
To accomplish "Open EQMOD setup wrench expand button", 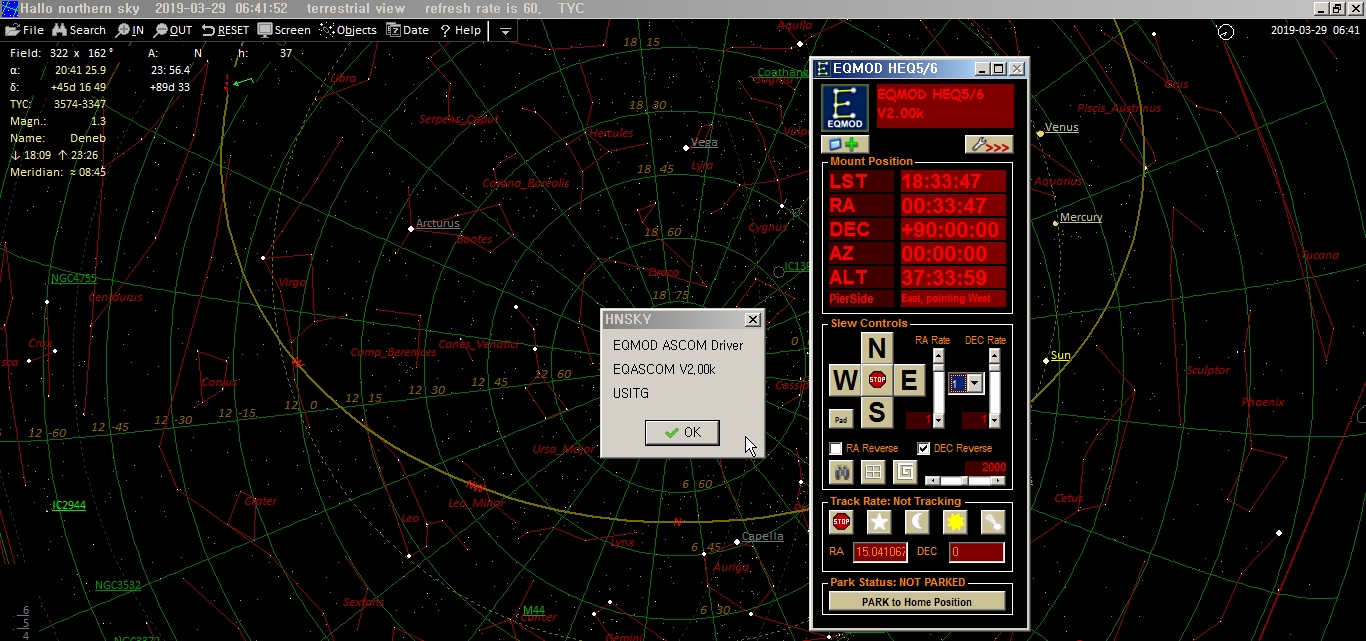I will point(988,145).
